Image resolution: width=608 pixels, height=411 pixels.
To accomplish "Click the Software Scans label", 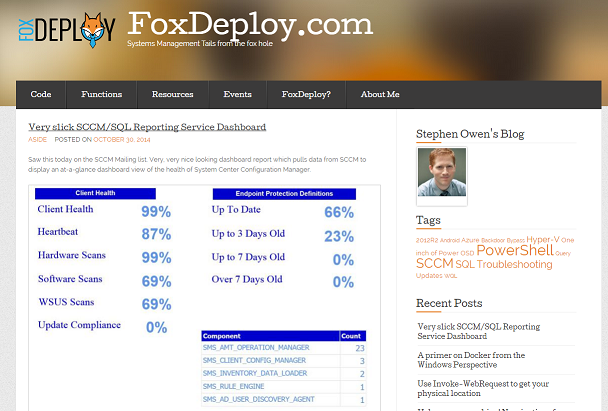I will click(70, 279).
